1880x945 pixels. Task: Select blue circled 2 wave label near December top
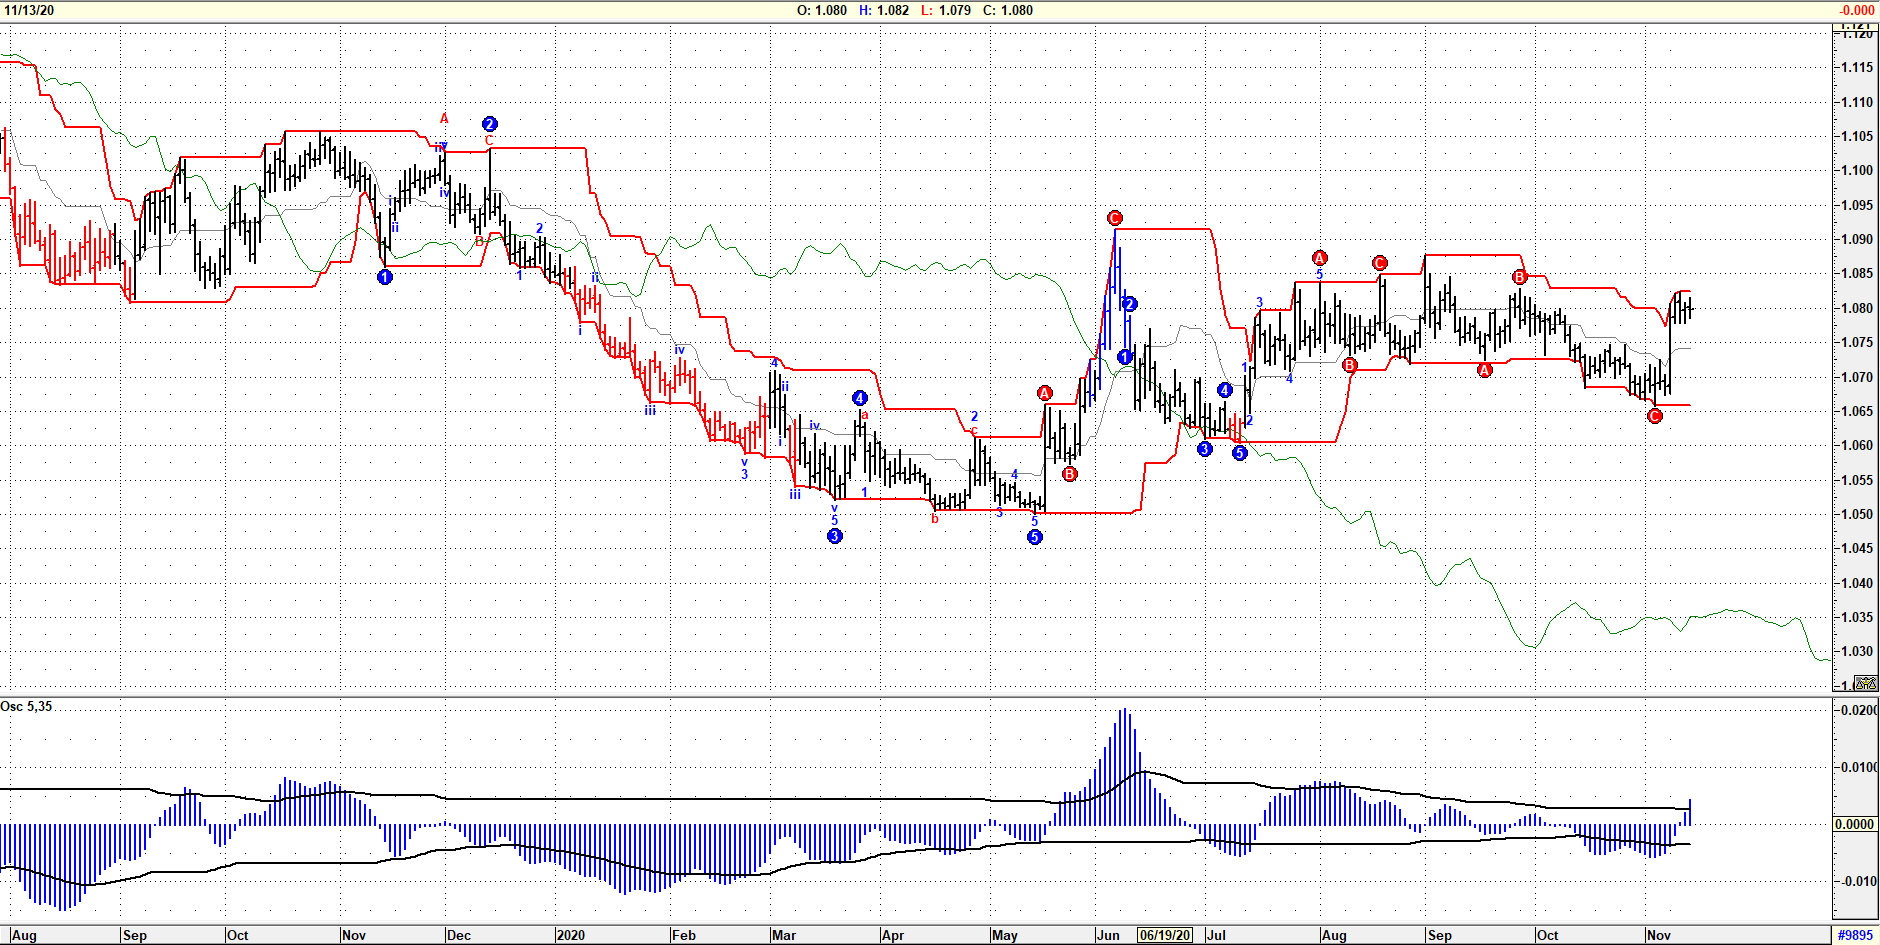point(489,124)
